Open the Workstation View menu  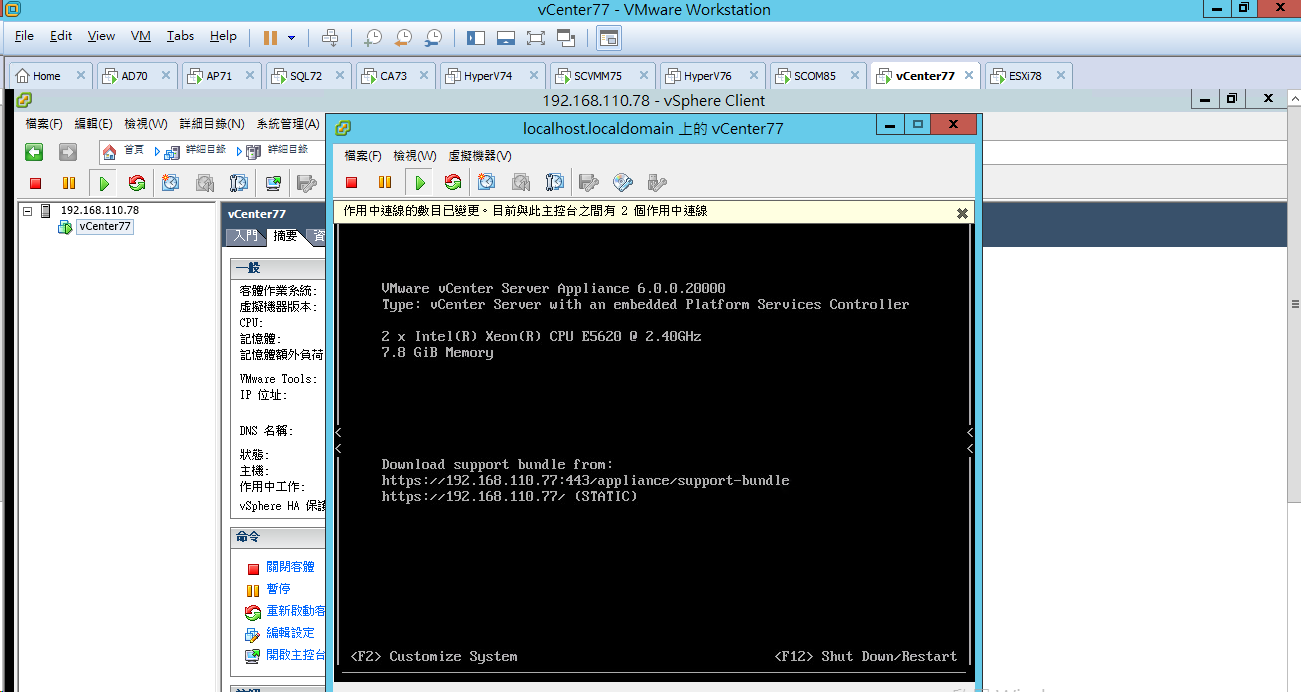point(101,36)
